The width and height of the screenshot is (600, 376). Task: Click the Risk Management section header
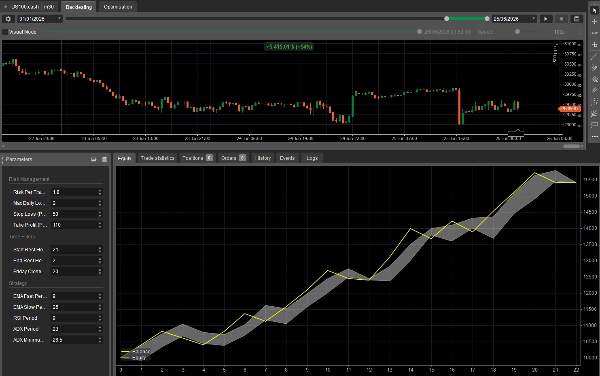pos(29,179)
